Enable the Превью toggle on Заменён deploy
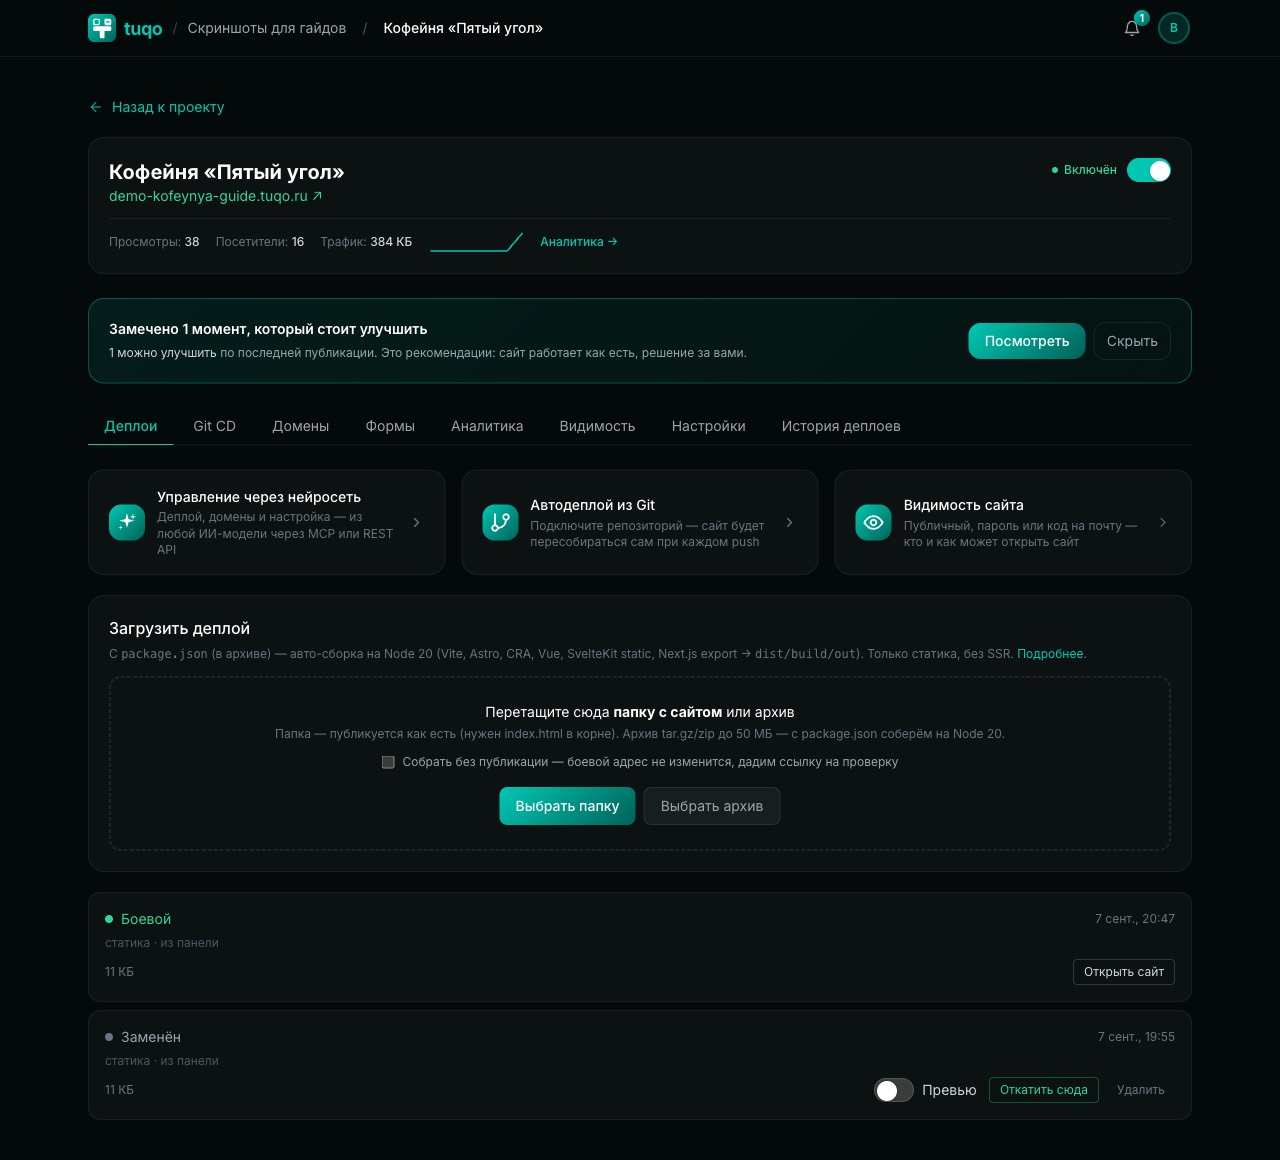This screenshot has height=1160, width=1280. coord(894,1090)
